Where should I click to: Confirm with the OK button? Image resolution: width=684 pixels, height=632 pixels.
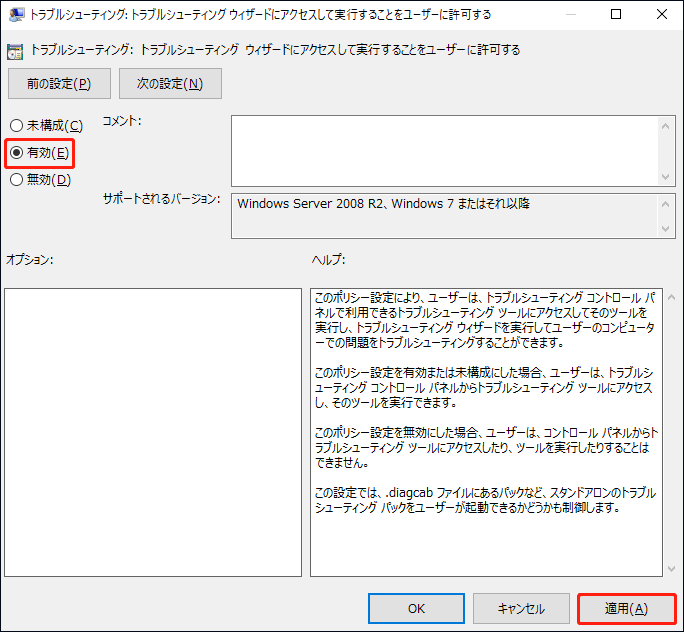416,608
